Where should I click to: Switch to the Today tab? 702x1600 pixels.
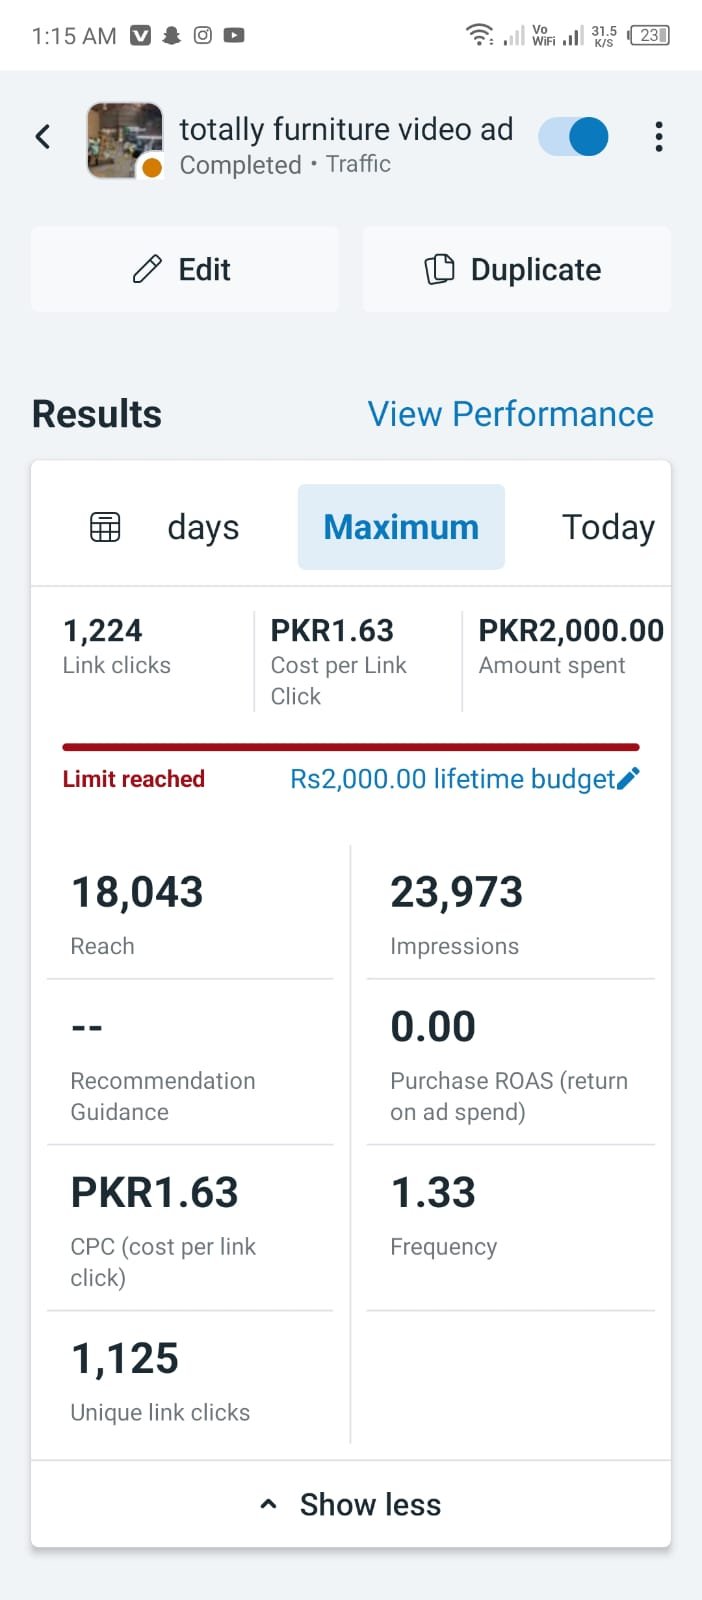[608, 527]
